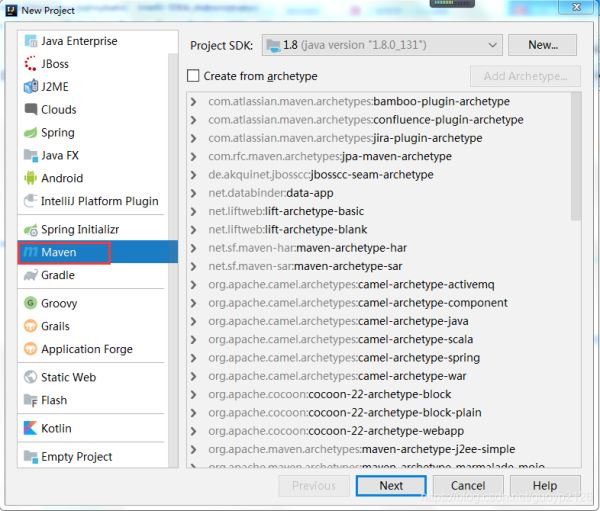
Task: Click the Previous button
Action: pos(314,486)
